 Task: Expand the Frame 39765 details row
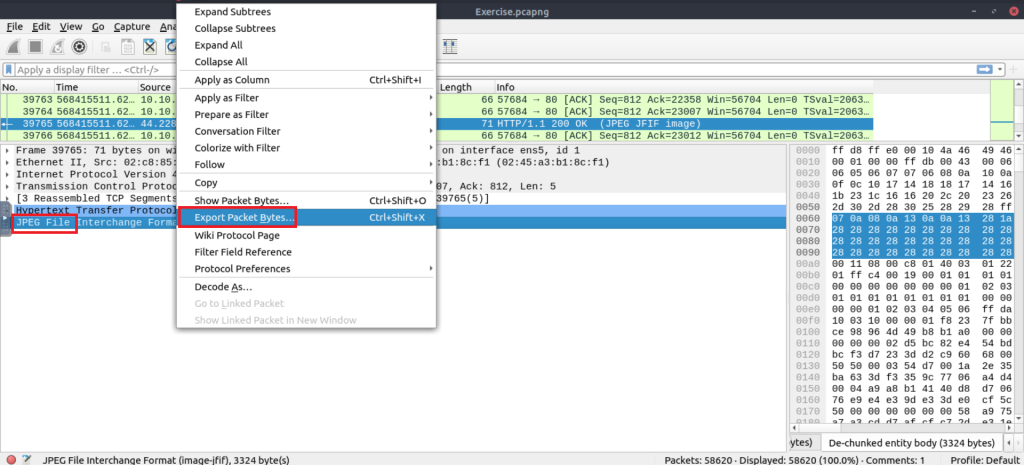click(9, 150)
